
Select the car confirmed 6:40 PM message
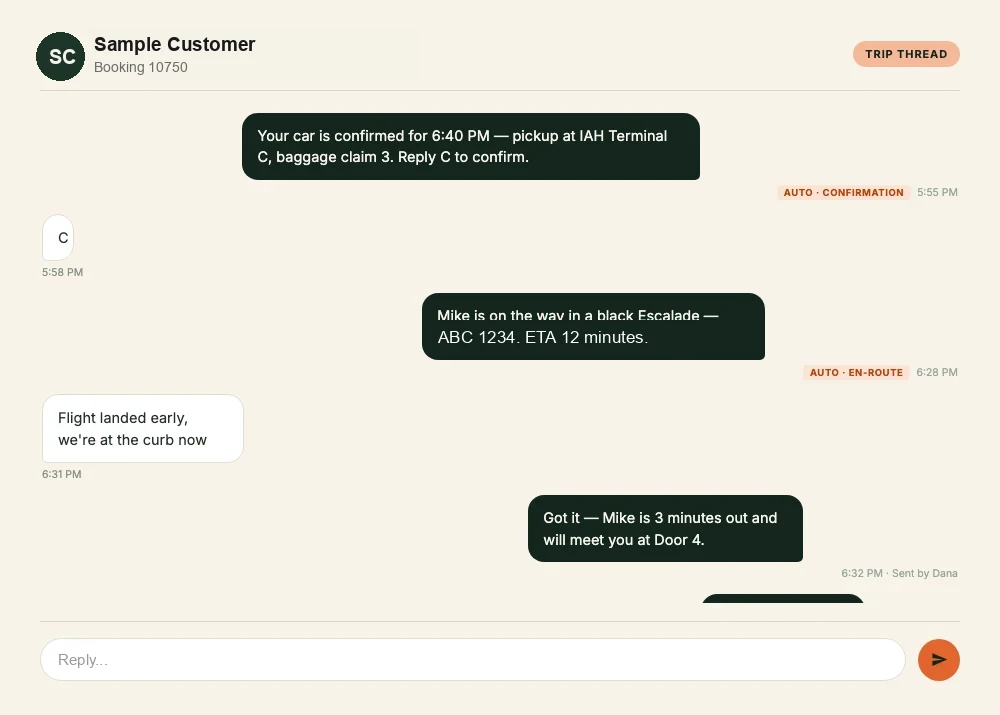(x=471, y=146)
